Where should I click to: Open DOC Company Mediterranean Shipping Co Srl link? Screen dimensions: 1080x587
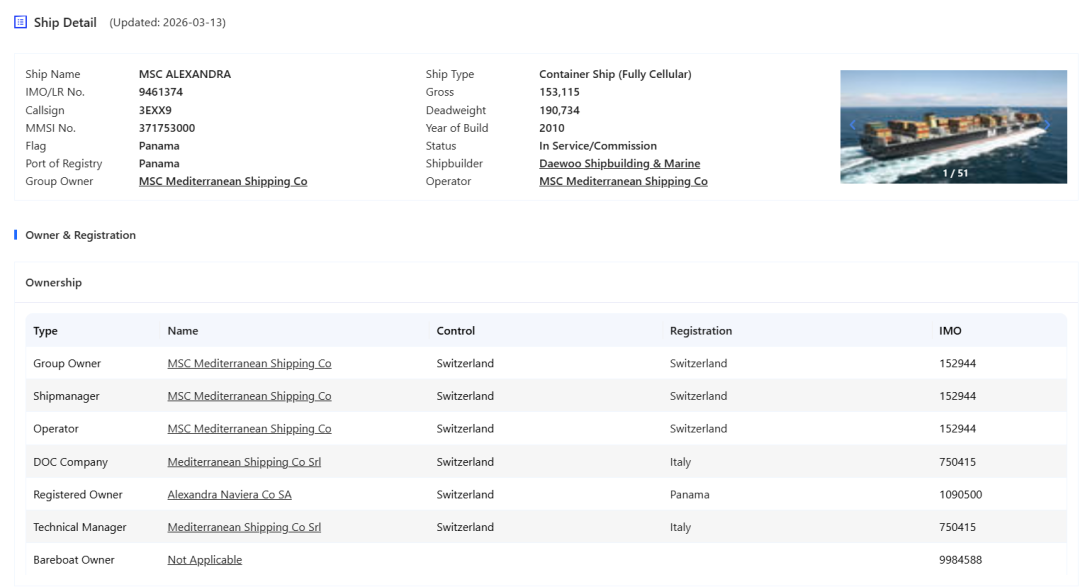244,462
